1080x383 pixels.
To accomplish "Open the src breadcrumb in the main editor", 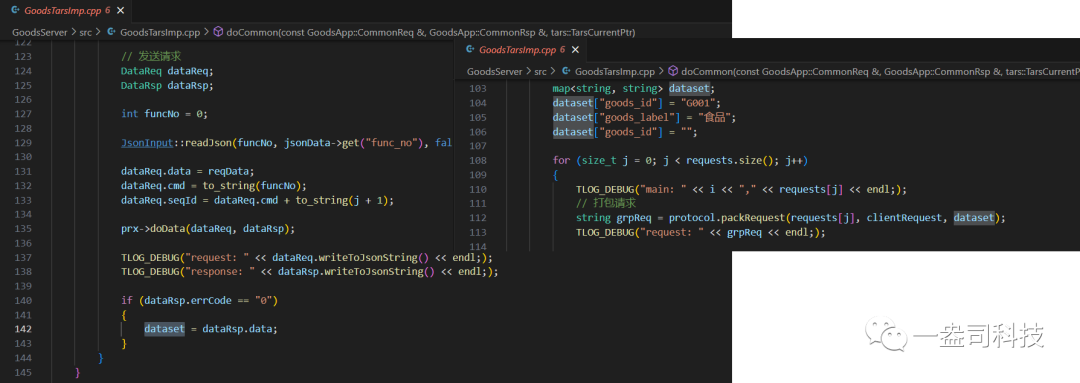I will click(85, 32).
